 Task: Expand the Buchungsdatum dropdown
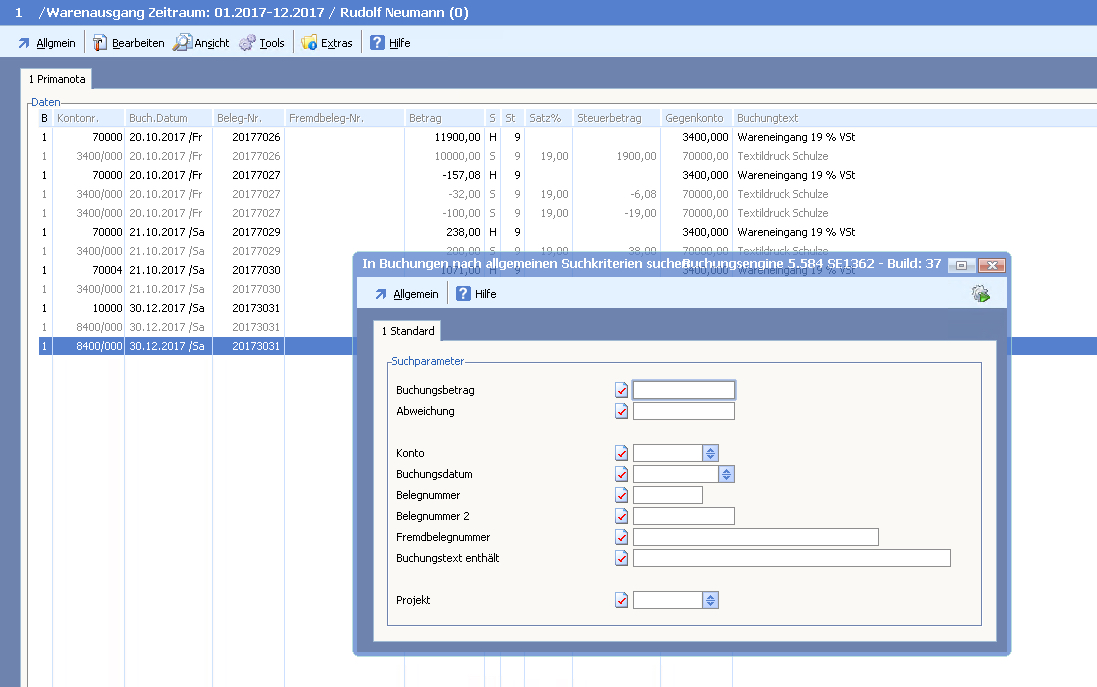click(x=727, y=474)
